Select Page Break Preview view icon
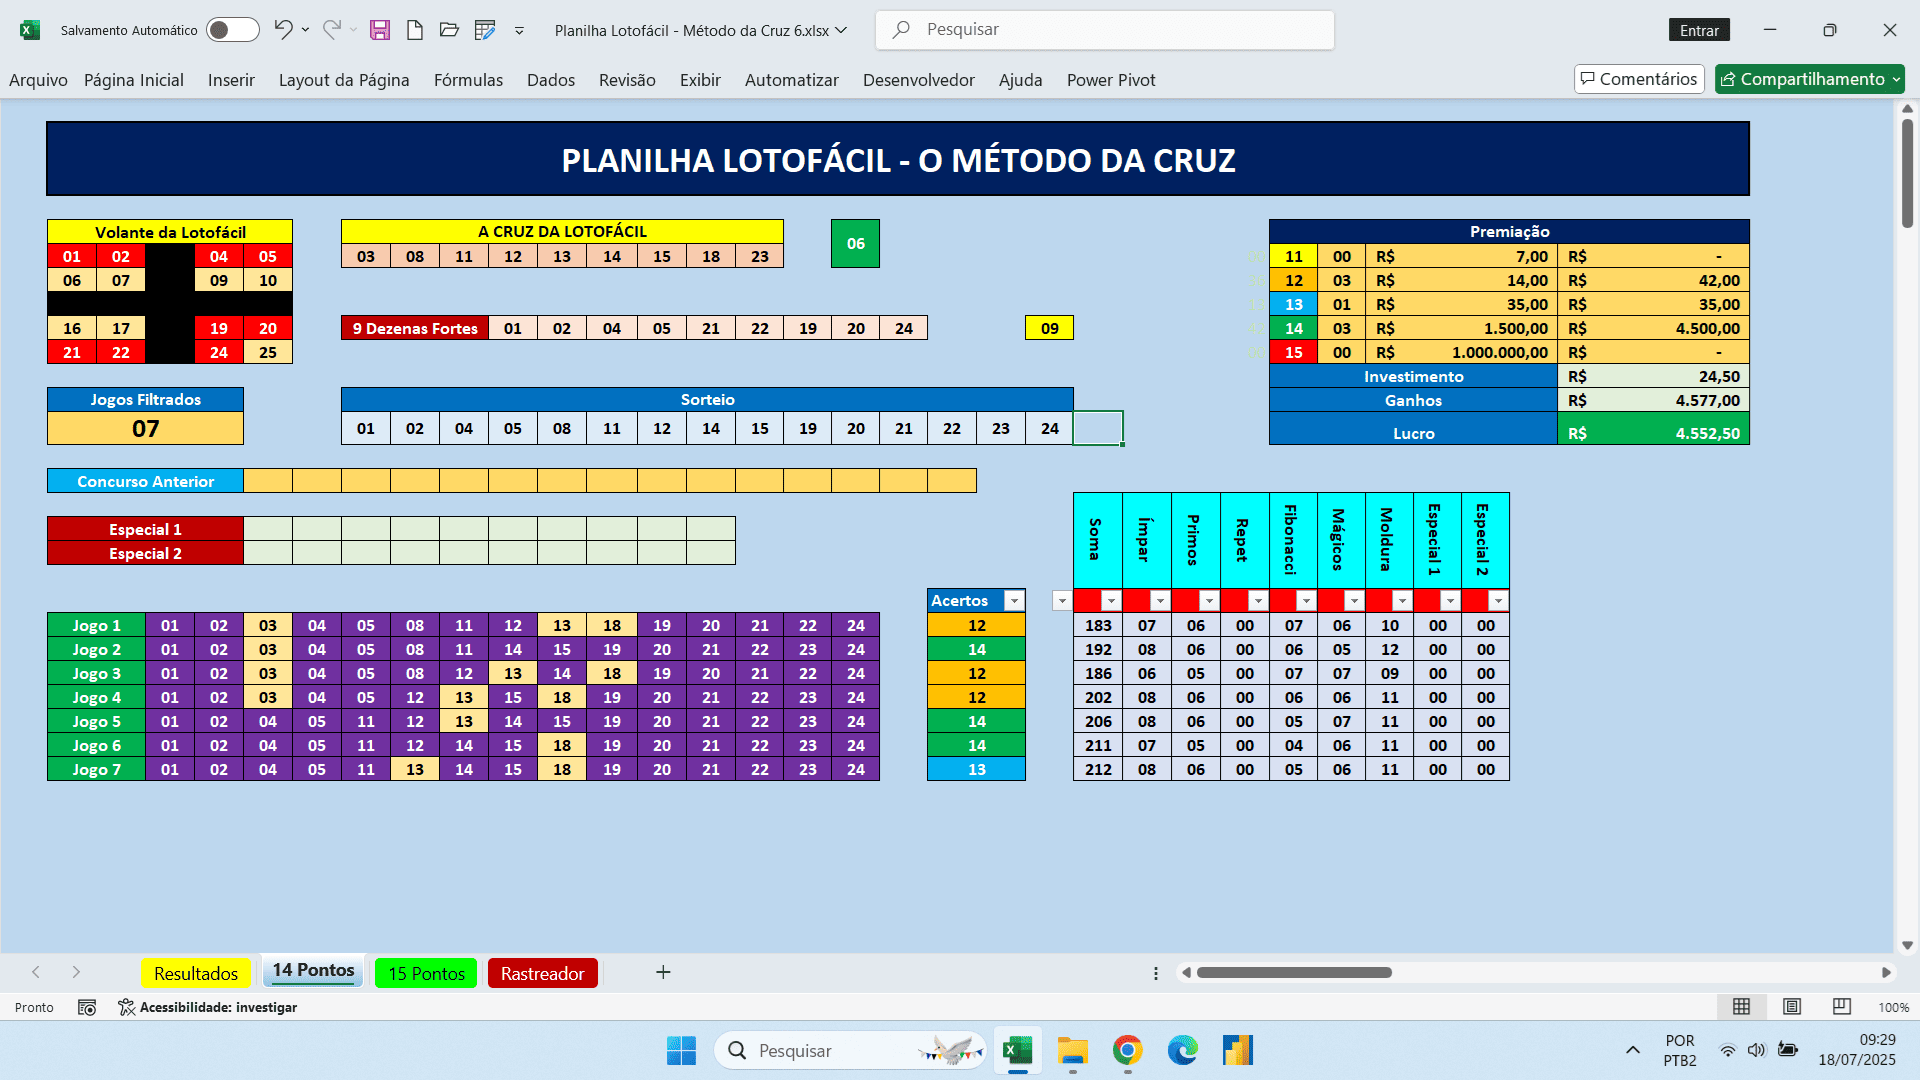The width and height of the screenshot is (1920, 1080). (1842, 1007)
